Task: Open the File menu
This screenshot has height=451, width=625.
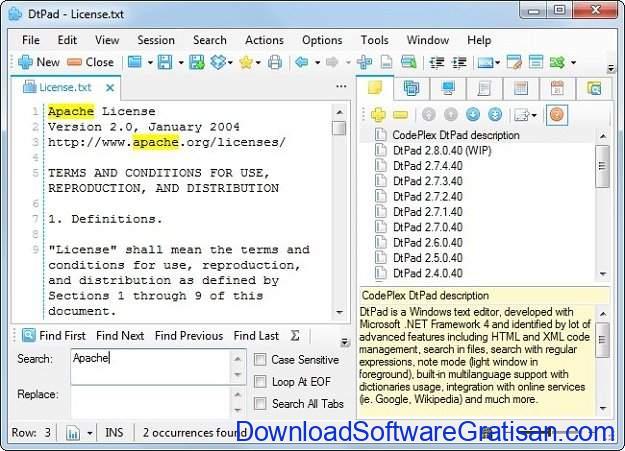Action: (31, 40)
